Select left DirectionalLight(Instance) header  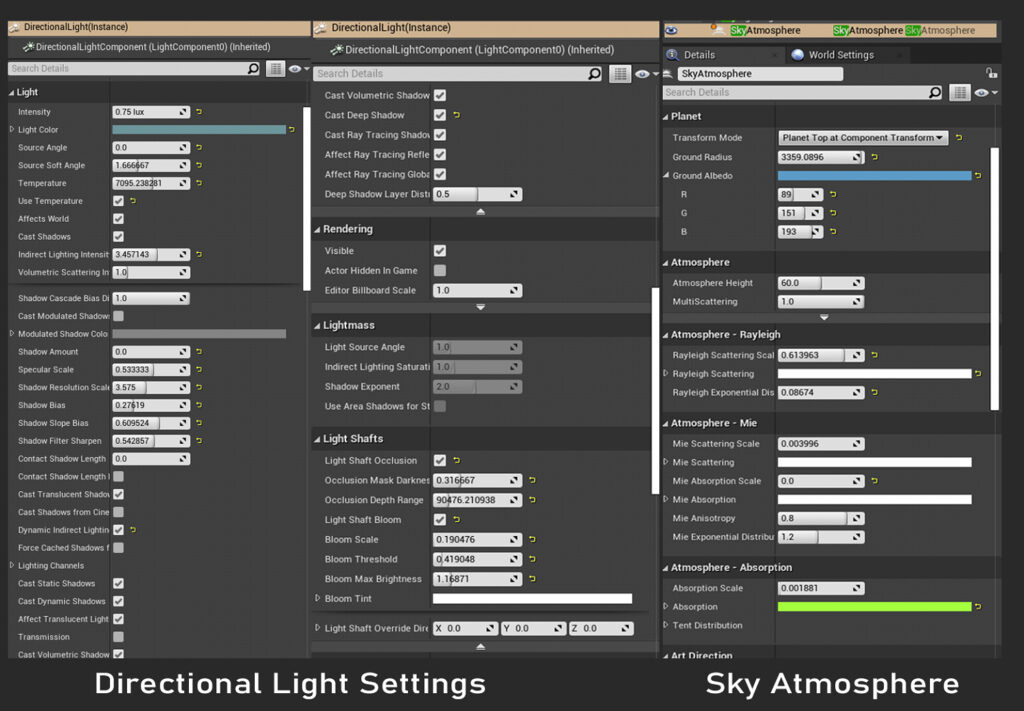click(x=159, y=27)
